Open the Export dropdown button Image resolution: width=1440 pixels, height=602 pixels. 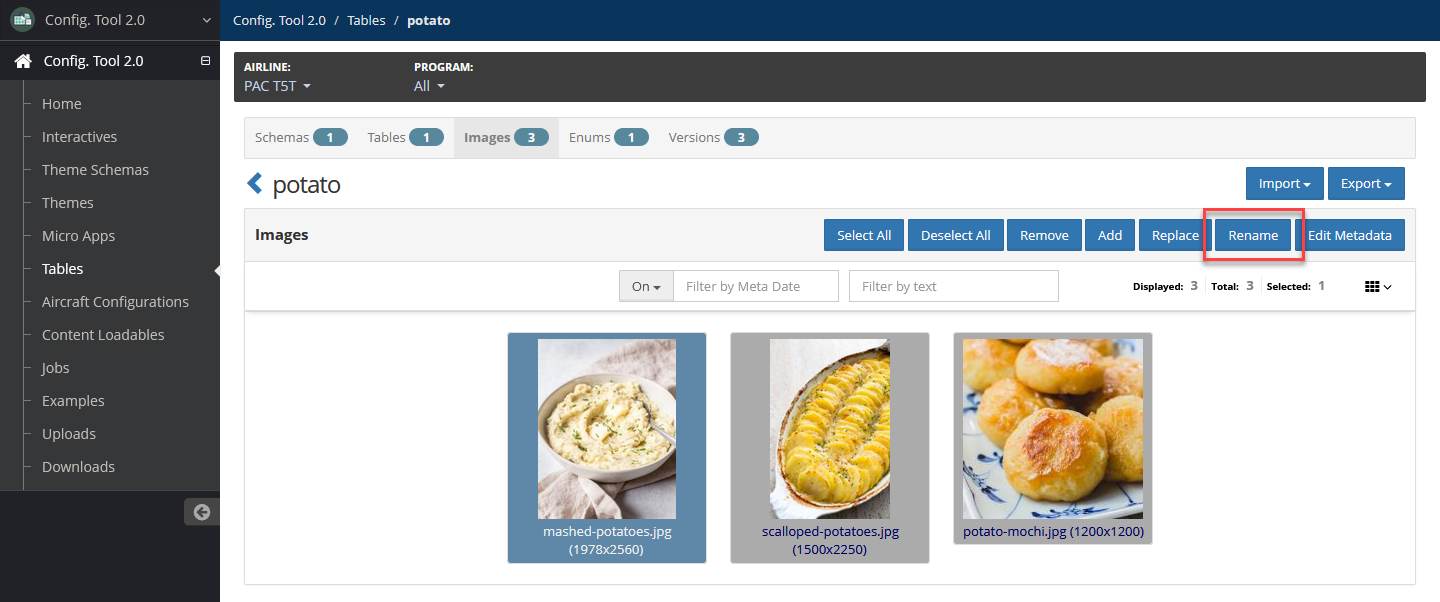[1366, 184]
